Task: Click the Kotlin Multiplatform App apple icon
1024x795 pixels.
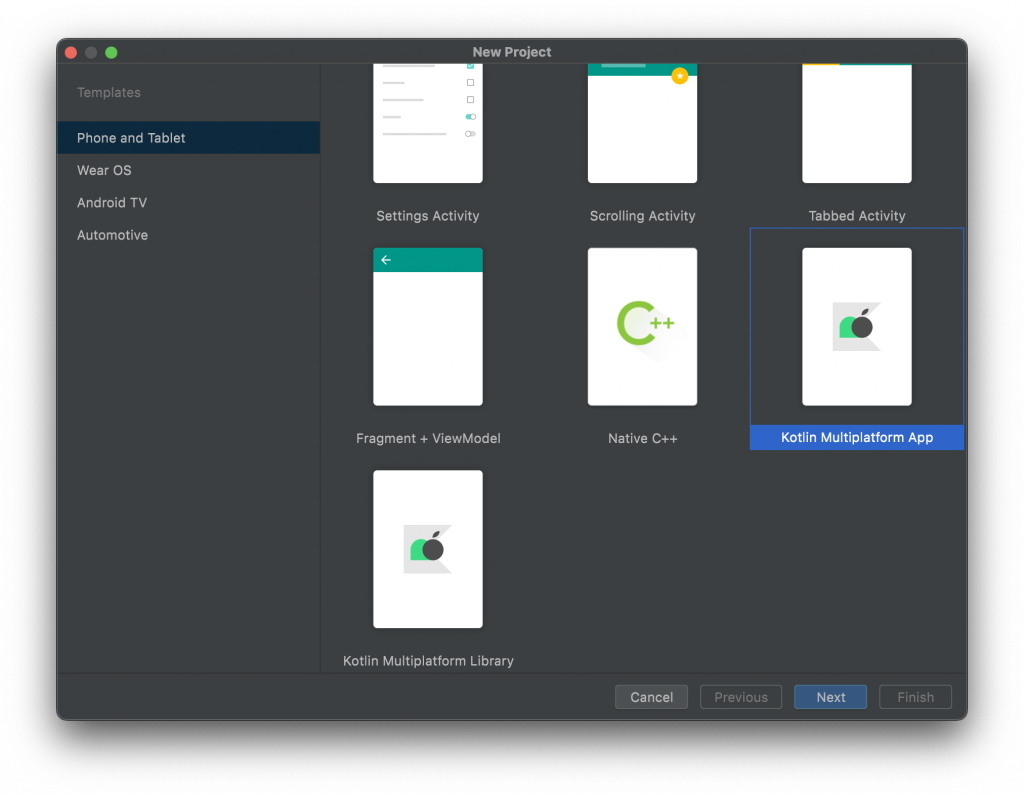Action: pyautogui.click(x=857, y=326)
